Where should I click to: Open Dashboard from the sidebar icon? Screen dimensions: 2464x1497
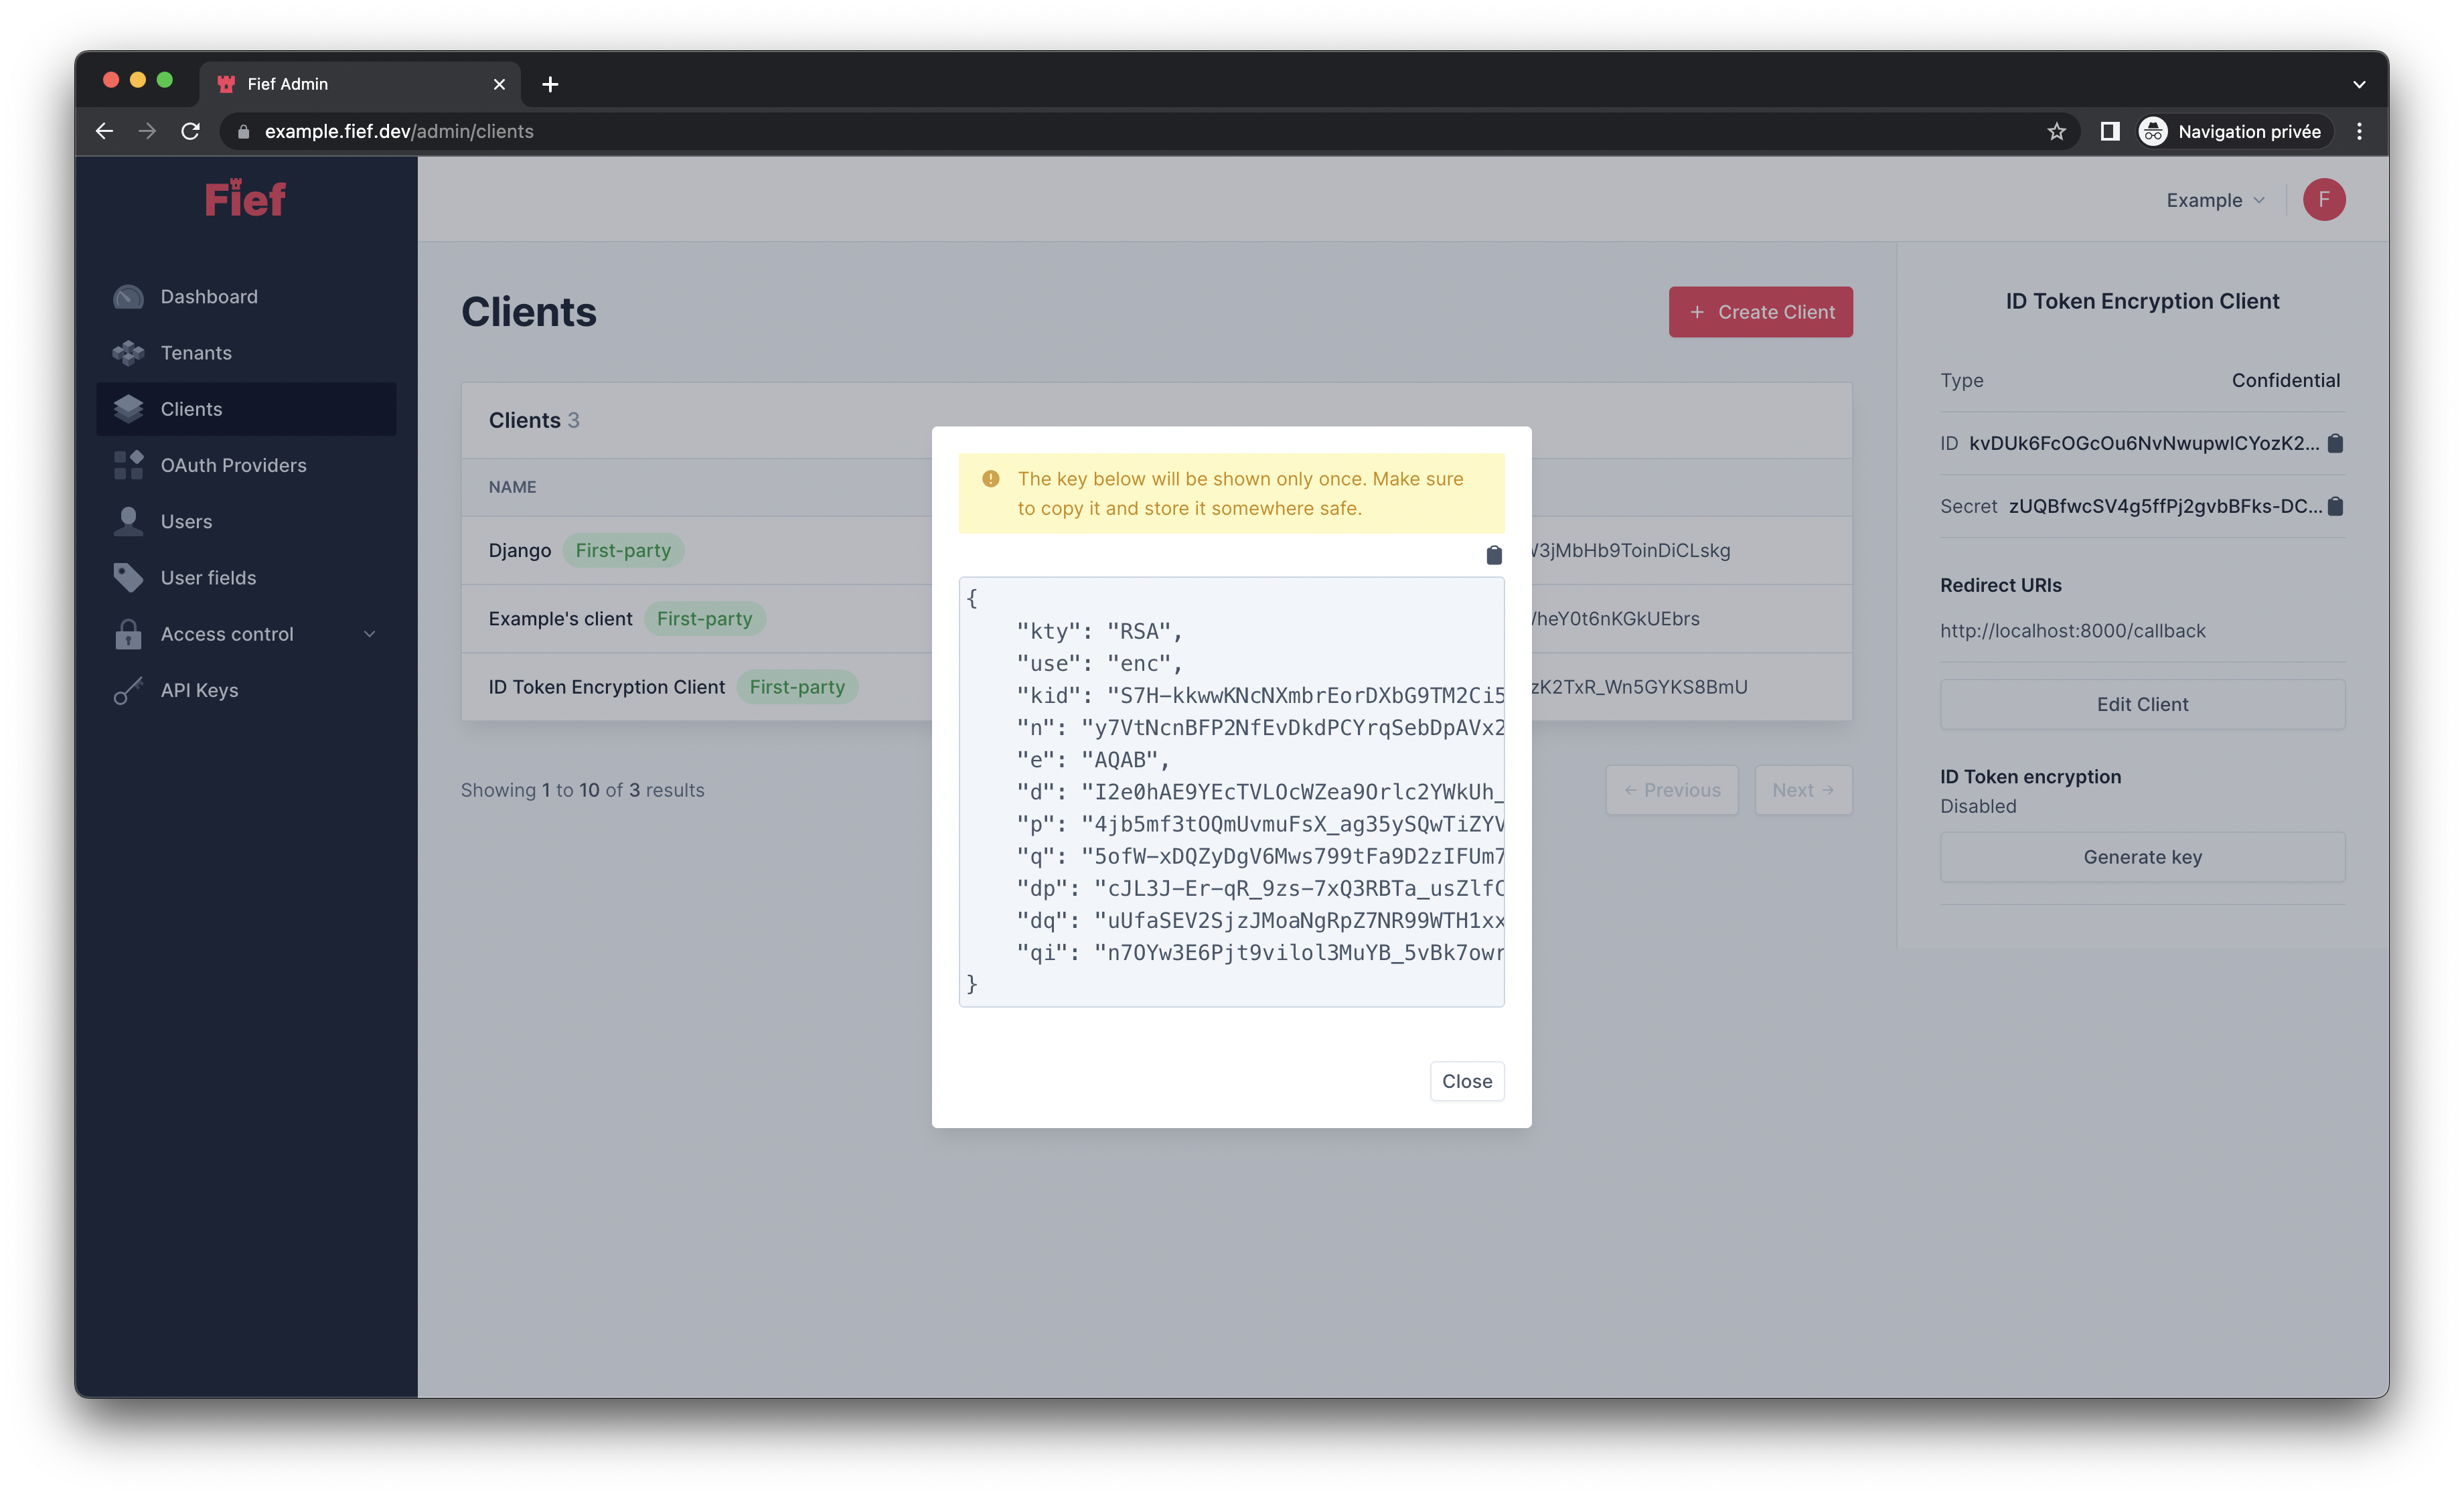(x=128, y=296)
